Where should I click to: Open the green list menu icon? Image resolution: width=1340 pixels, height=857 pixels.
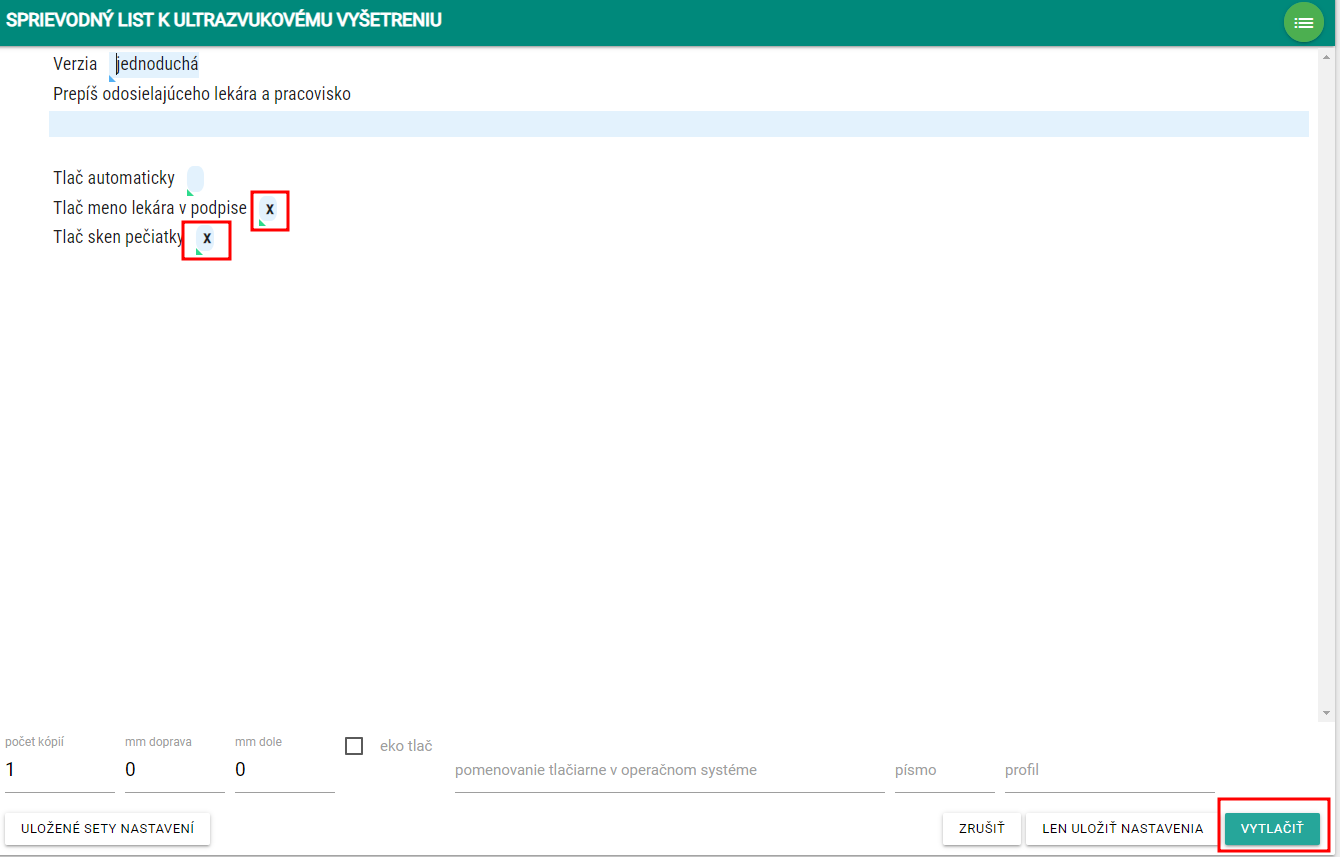[x=1303, y=22]
